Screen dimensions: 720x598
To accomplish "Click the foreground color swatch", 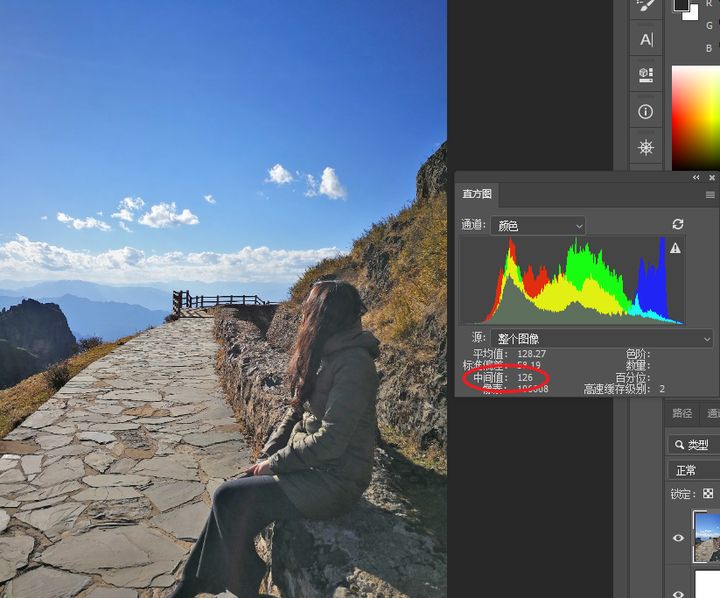I will (x=681, y=5).
